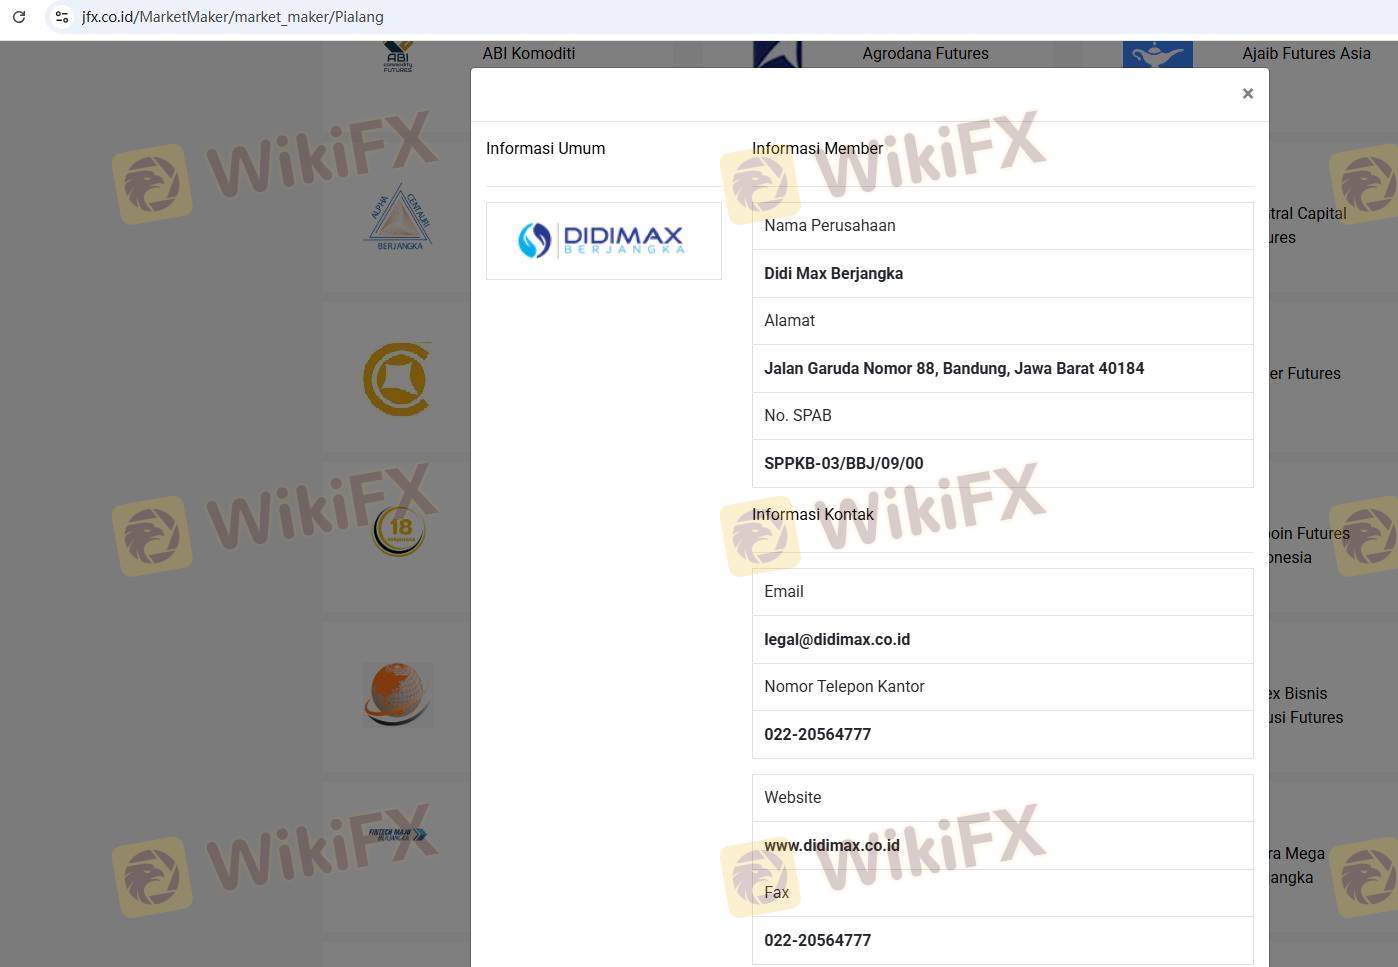Click the office phone number 022-20564777
The height and width of the screenshot is (967, 1398).
pyautogui.click(x=817, y=735)
